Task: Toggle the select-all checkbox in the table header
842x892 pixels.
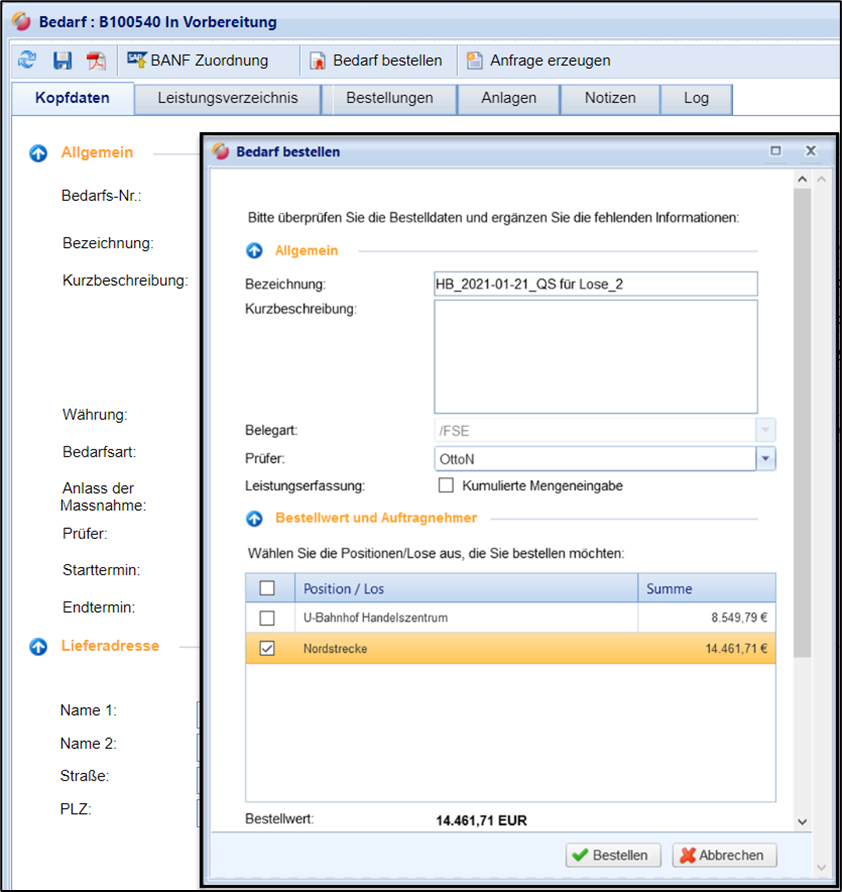Action: [x=267, y=588]
